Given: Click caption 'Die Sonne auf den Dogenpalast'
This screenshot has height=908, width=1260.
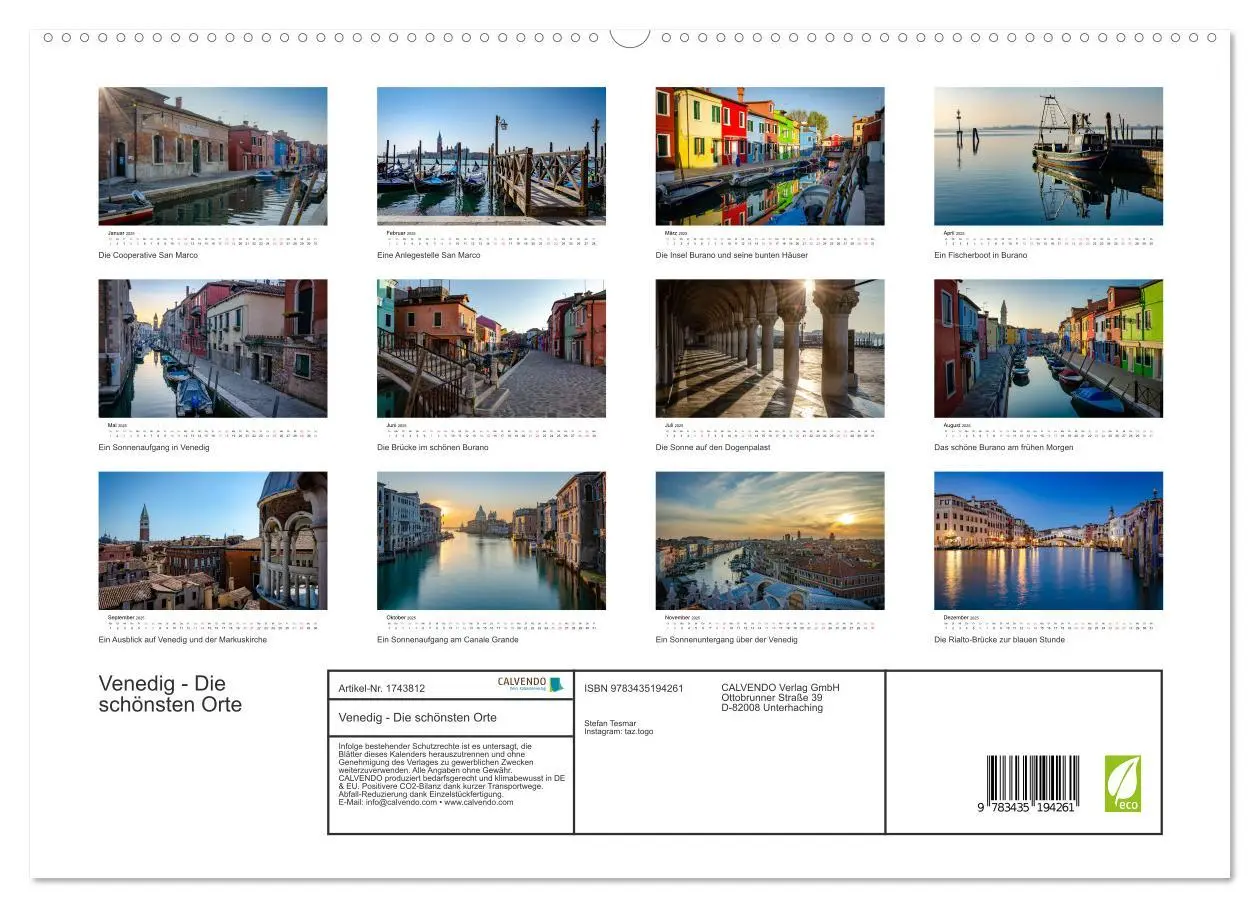Looking at the screenshot, I should point(713,447).
